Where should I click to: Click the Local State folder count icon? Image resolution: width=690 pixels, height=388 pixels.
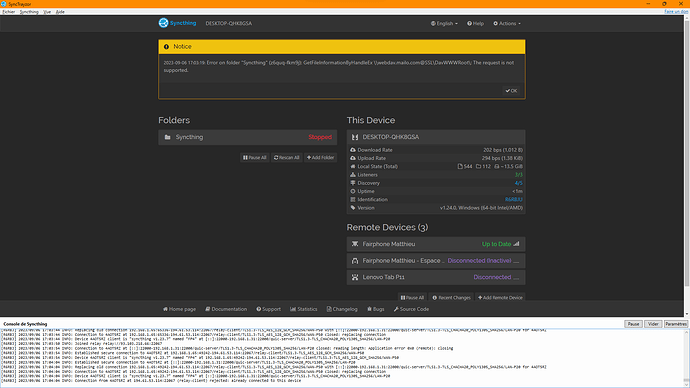[478, 166]
